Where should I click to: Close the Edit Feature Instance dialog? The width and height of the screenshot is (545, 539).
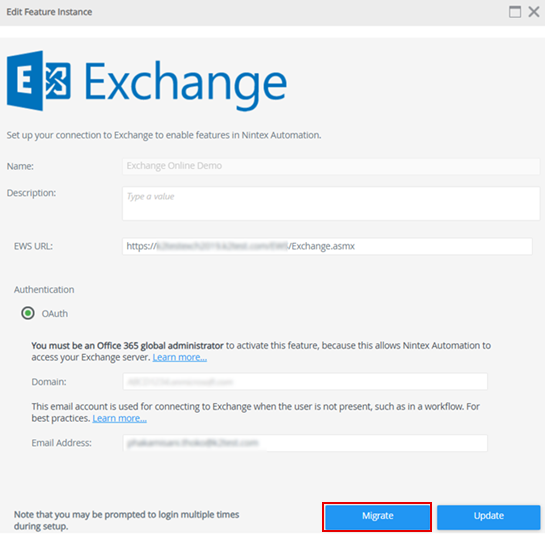[534, 12]
